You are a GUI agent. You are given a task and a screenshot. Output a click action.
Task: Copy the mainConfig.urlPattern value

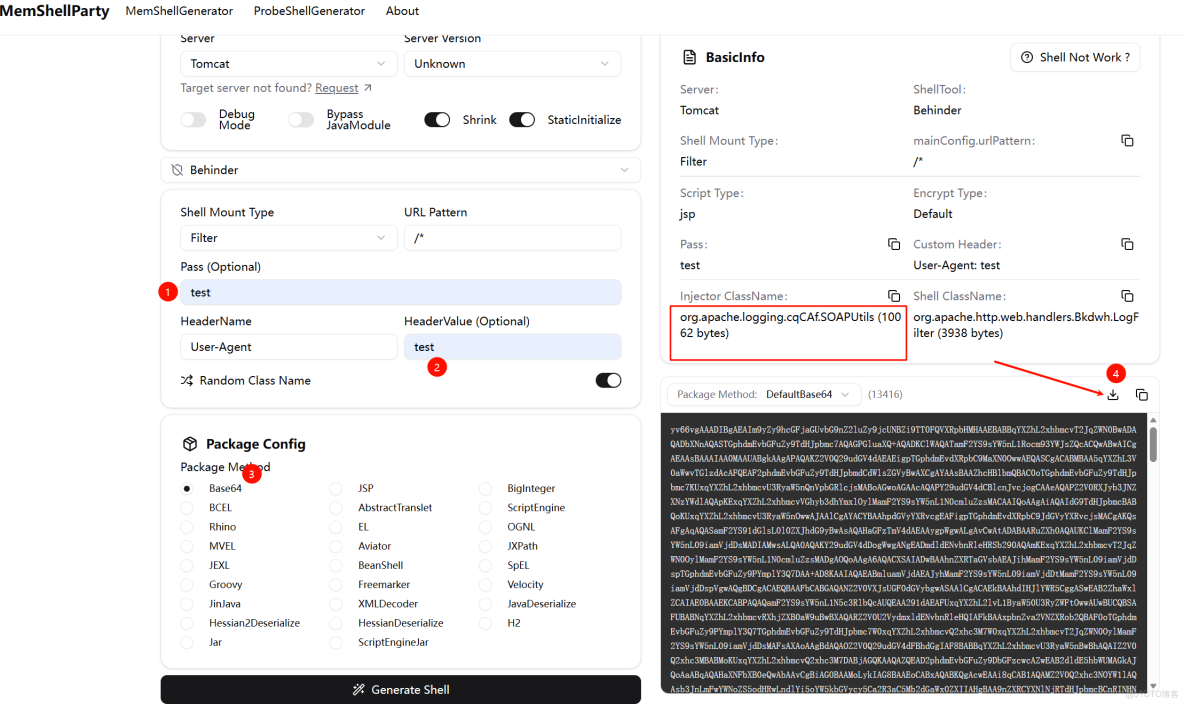(1127, 141)
